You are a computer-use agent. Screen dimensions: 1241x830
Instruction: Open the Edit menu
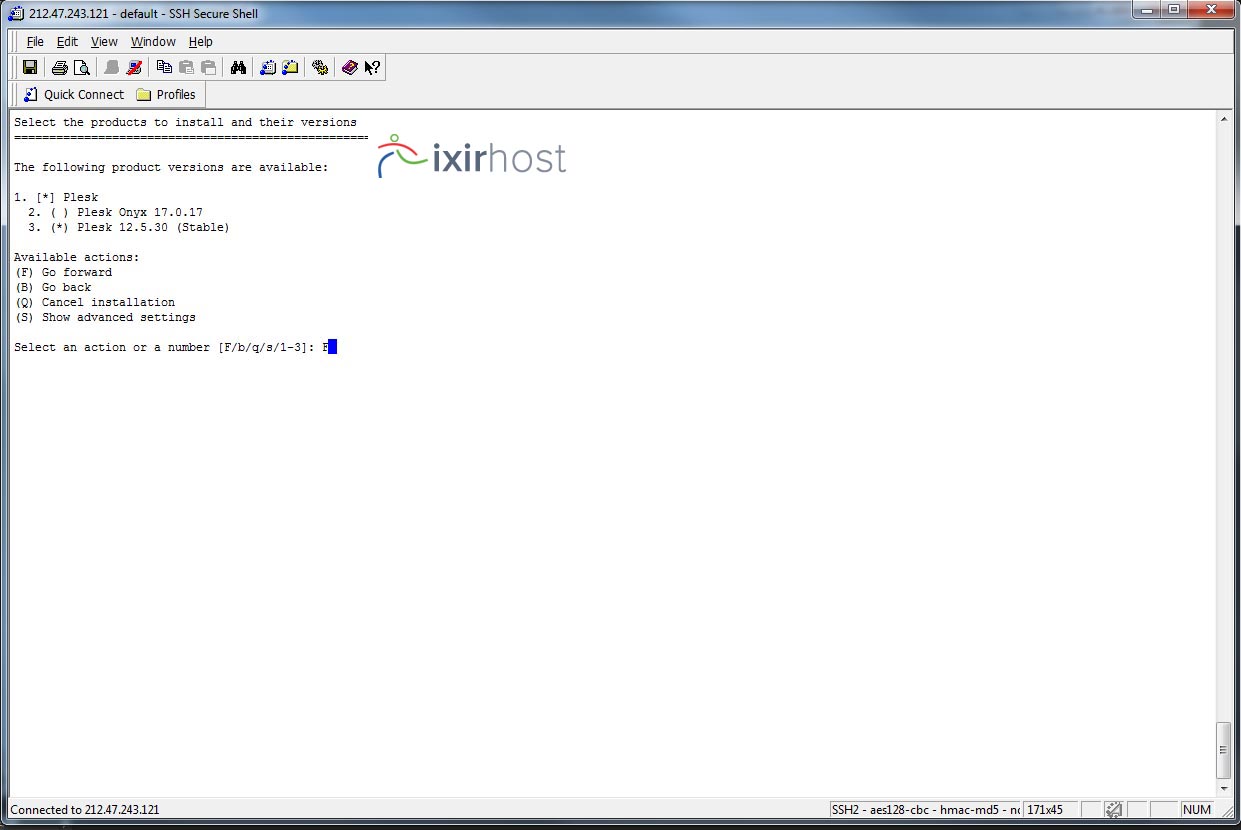pos(67,42)
